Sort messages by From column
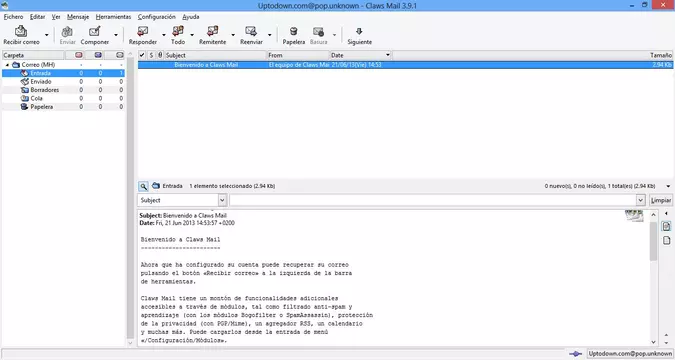 pos(298,55)
